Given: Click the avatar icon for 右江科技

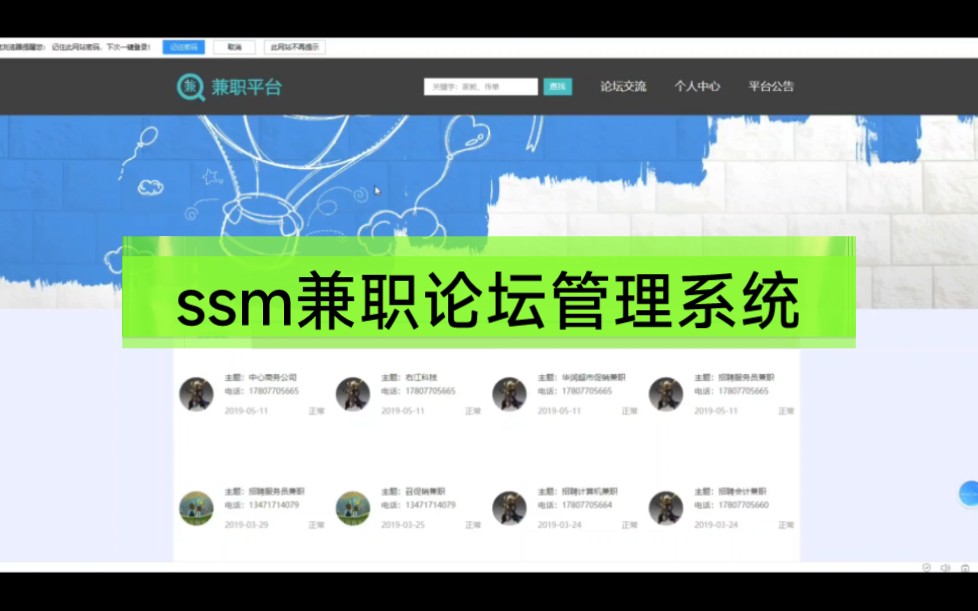Looking at the screenshot, I should [x=353, y=394].
